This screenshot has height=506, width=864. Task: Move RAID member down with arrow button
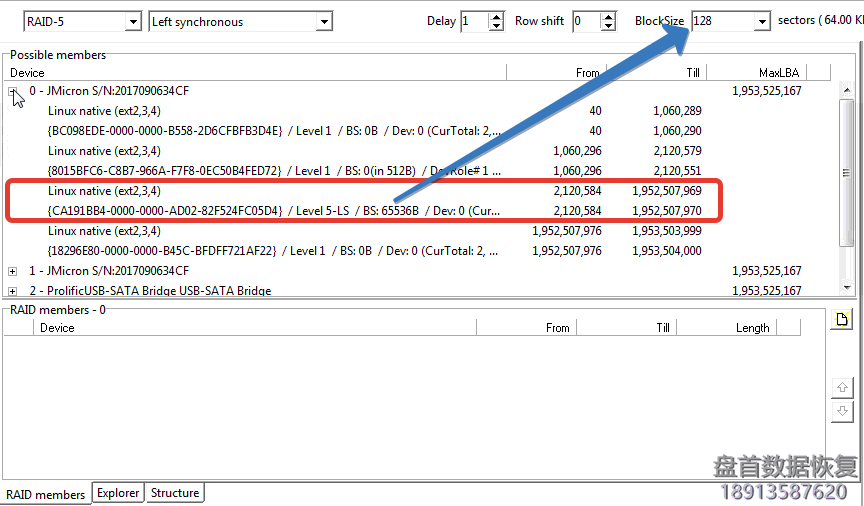point(842,411)
